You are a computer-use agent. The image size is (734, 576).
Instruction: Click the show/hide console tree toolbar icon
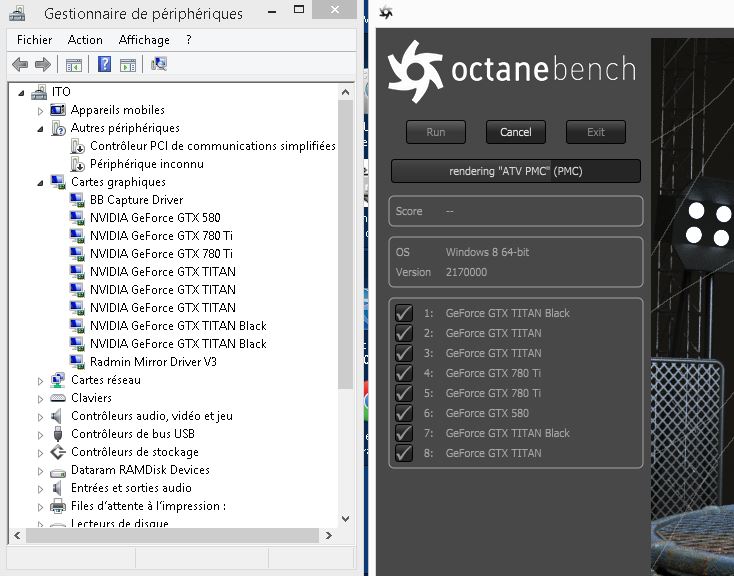tap(73, 65)
